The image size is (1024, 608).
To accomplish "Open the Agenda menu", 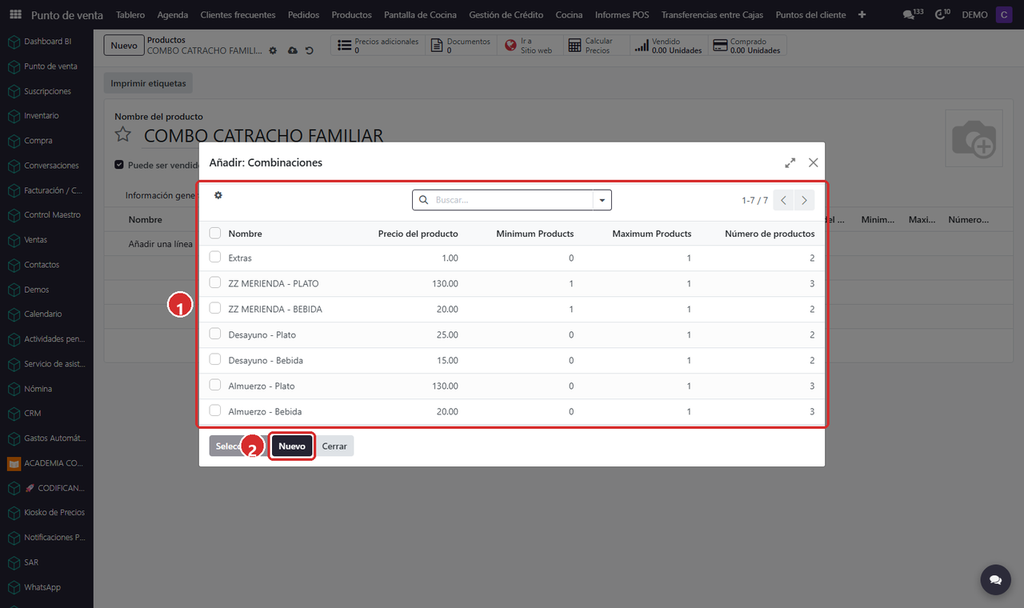I will (172, 14).
